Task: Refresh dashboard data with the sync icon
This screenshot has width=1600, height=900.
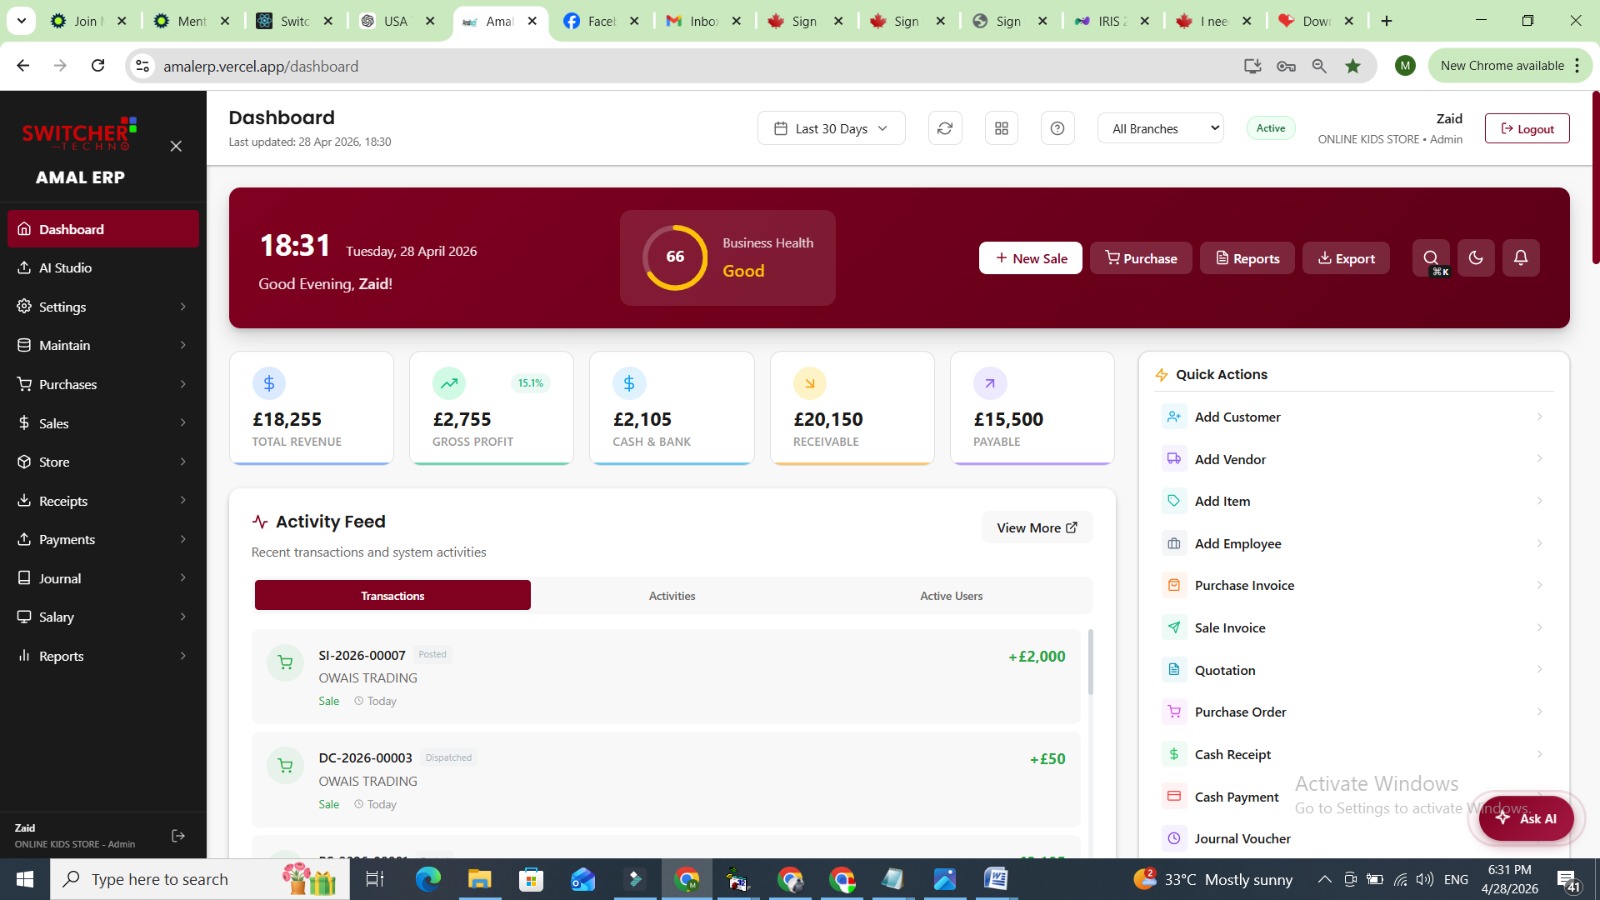Action: [x=944, y=128]
